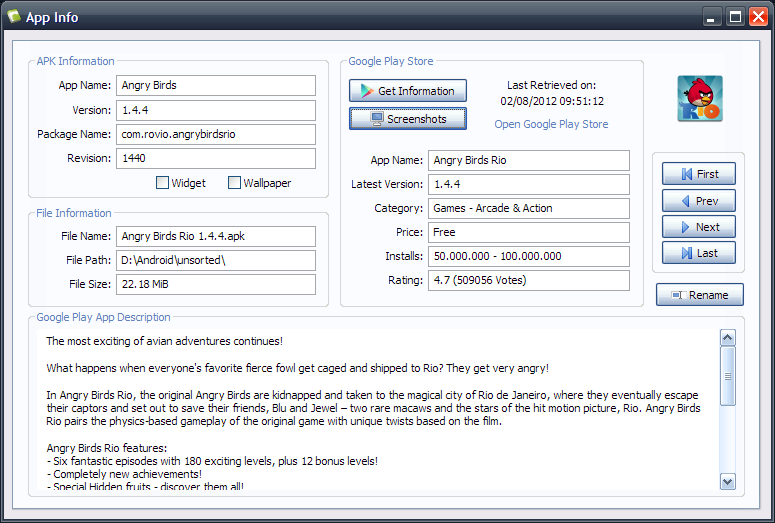Click the Rename button
Screen dimensions: 775x523
click(700, 295)
